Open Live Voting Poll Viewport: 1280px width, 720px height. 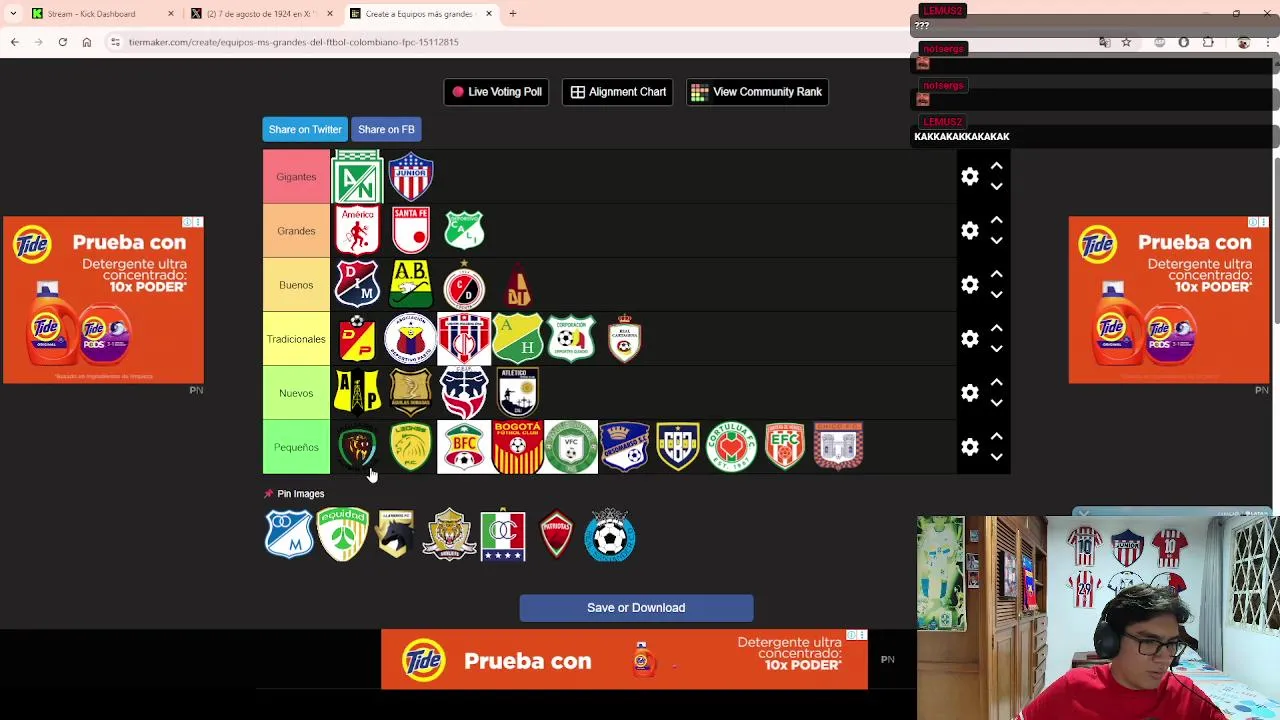[497, 92]
